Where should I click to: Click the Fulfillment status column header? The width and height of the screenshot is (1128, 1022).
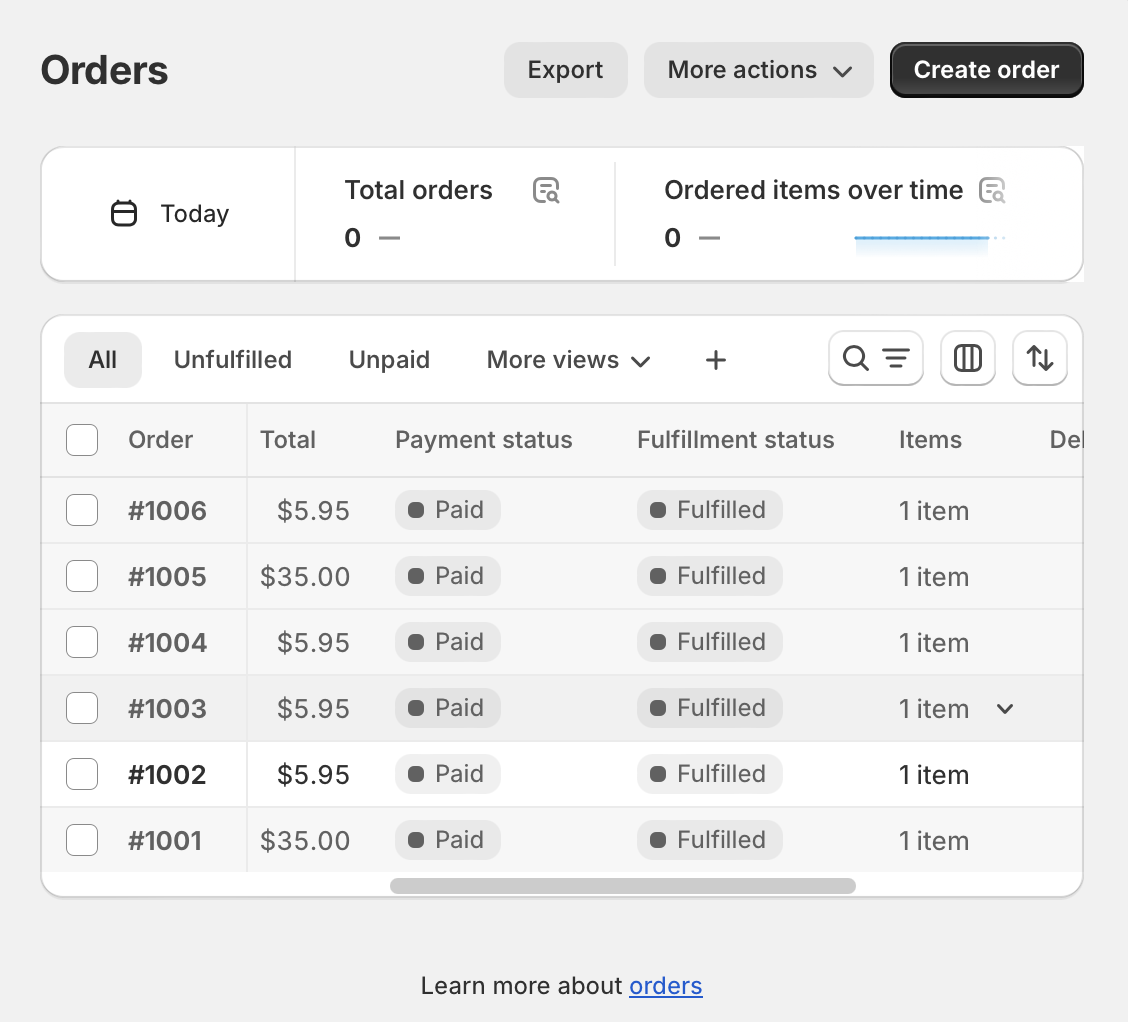pyautogui.click(x=735, y=440)
